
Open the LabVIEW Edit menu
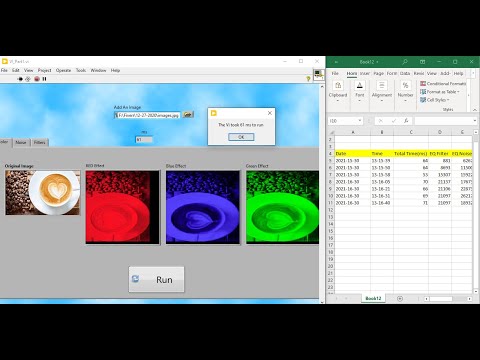pos(16,70)
